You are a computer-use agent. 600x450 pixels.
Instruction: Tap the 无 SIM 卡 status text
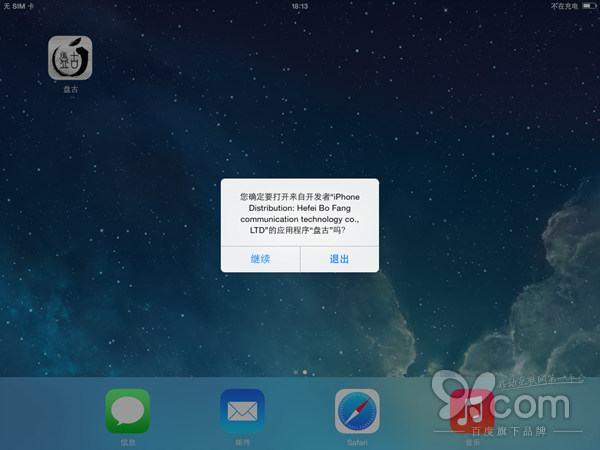click(x=18, y=6)
